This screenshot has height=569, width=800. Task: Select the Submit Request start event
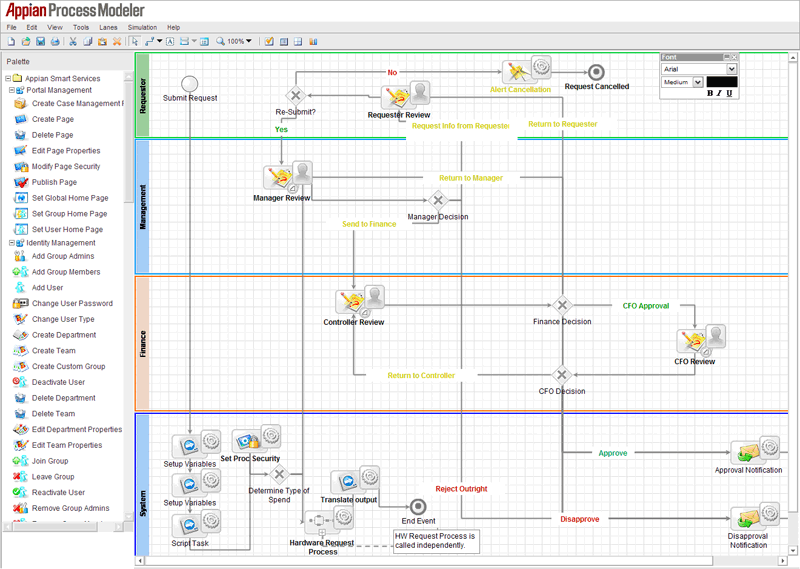[189, 84]
